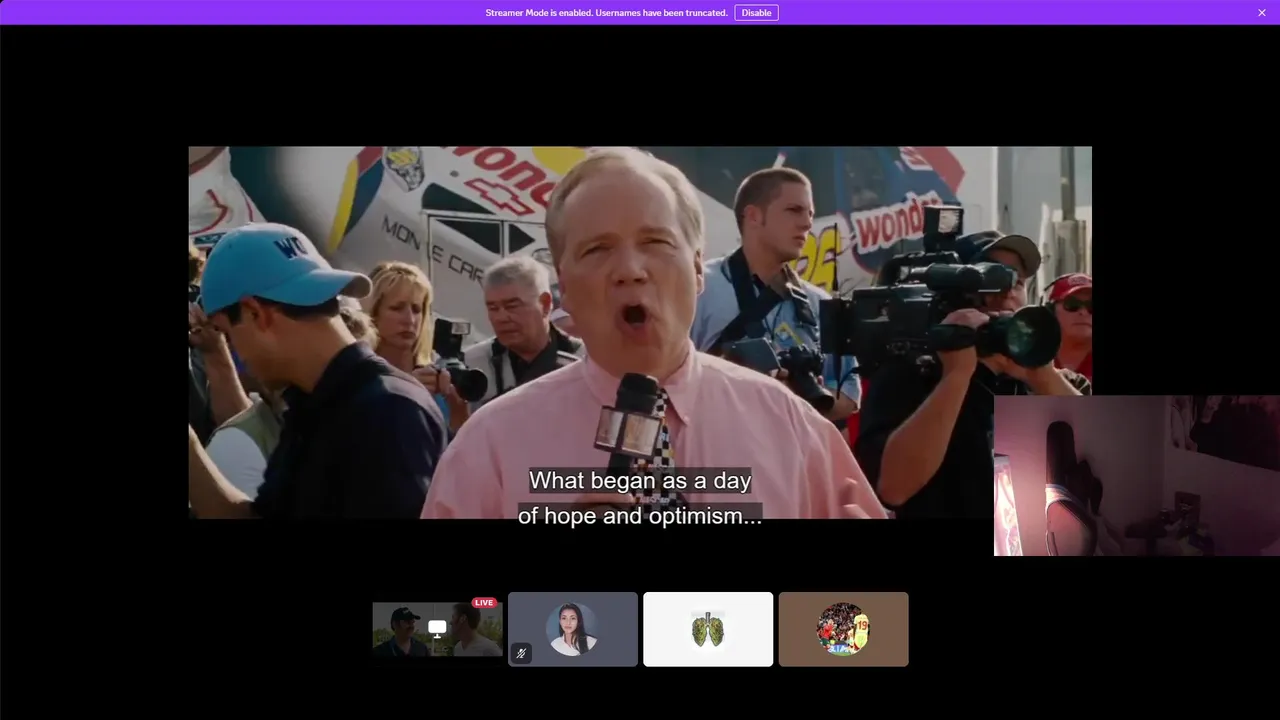This screenshot has width=1280, height=720.
Task: Select the brown participant tile with red avatar
Action: (844, 629)
